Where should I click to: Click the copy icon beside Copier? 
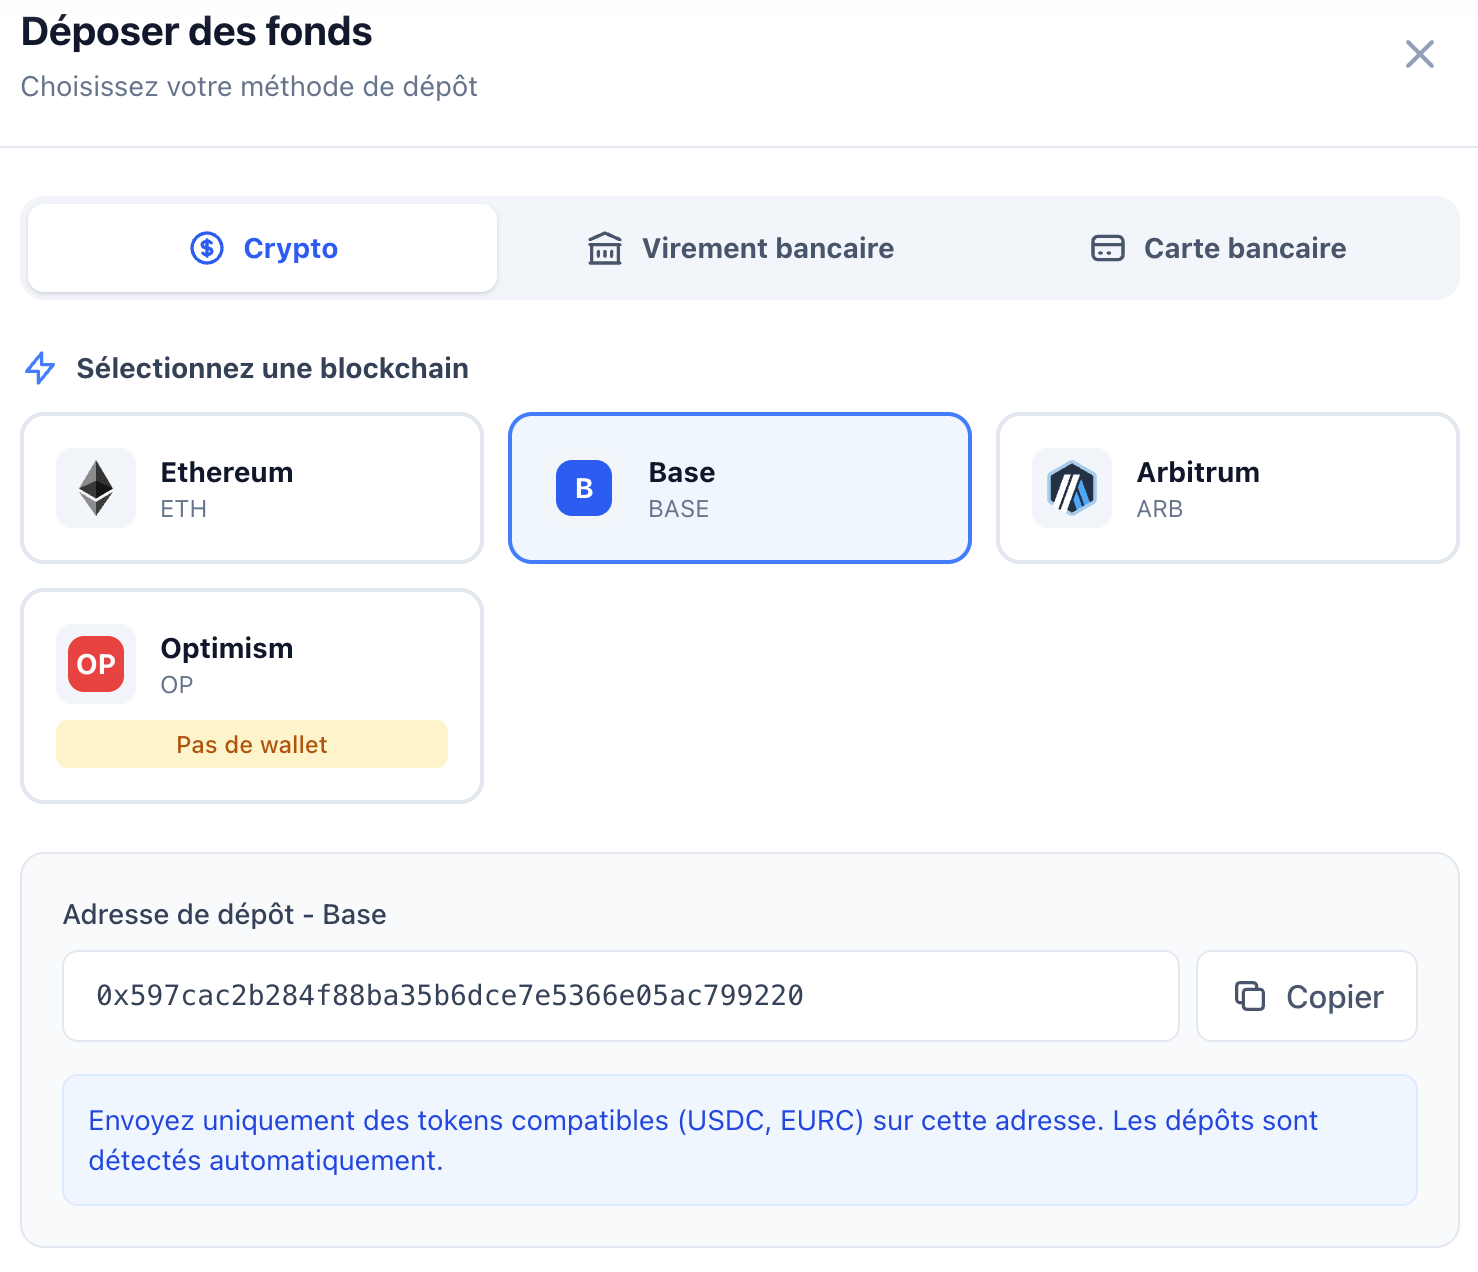click(1250, 996)
